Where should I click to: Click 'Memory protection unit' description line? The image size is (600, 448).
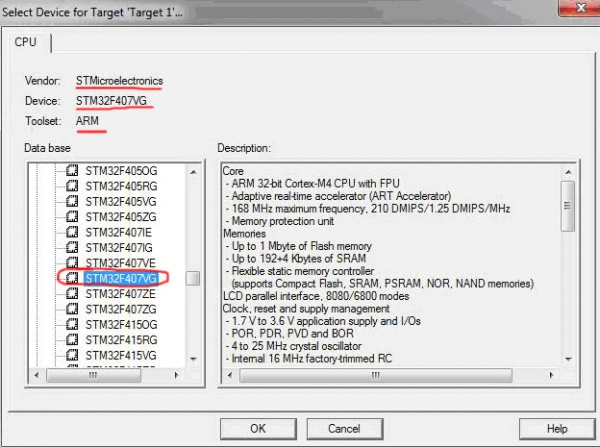pyautogui.click(x=280, y=221)
